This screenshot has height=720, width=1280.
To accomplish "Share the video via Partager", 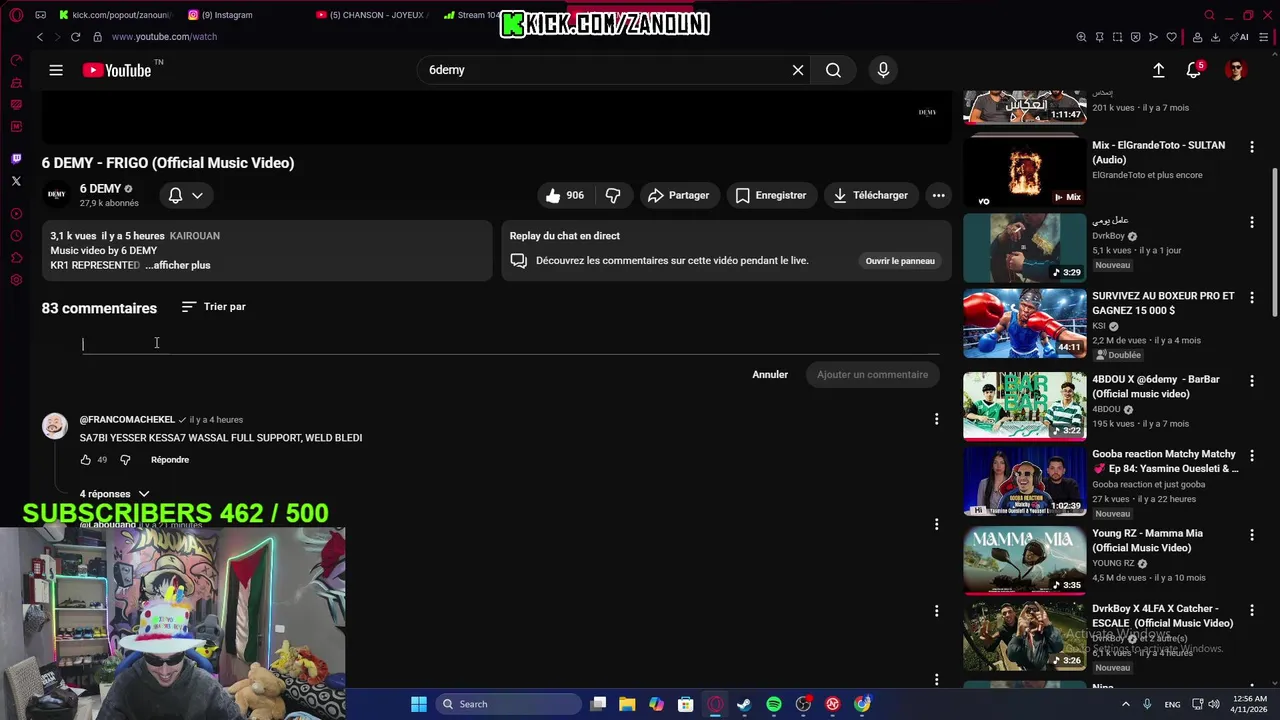I will coord(678,195).
